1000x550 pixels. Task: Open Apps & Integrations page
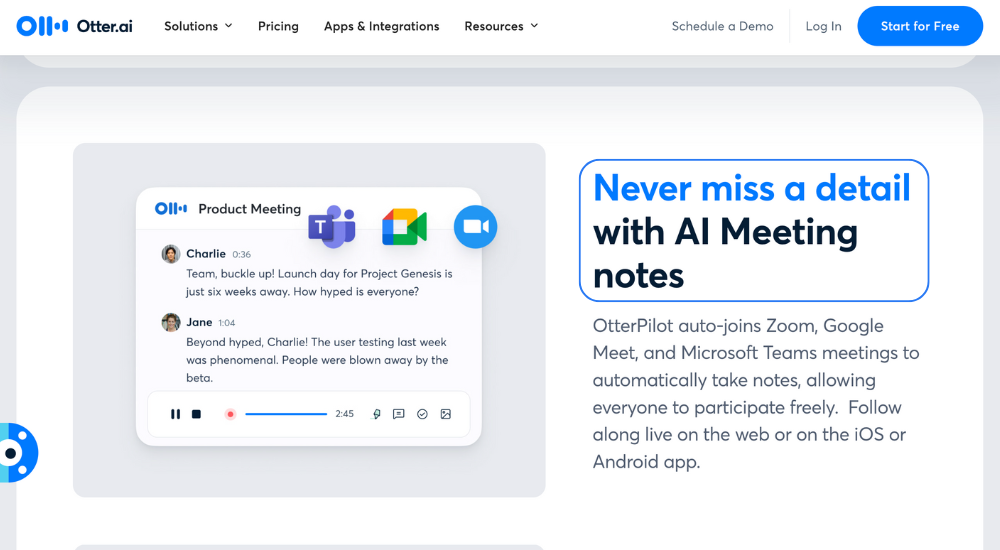click(x=381, y=26)
